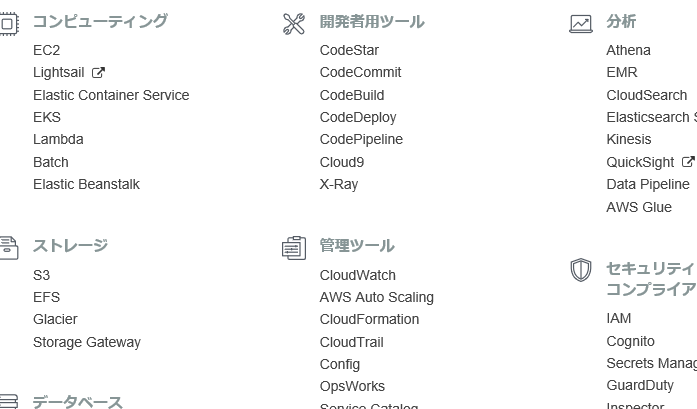This screenshot has height=409, width=697.
Task: Click the external link icon beside Lightsail
Action: point(98,72)
